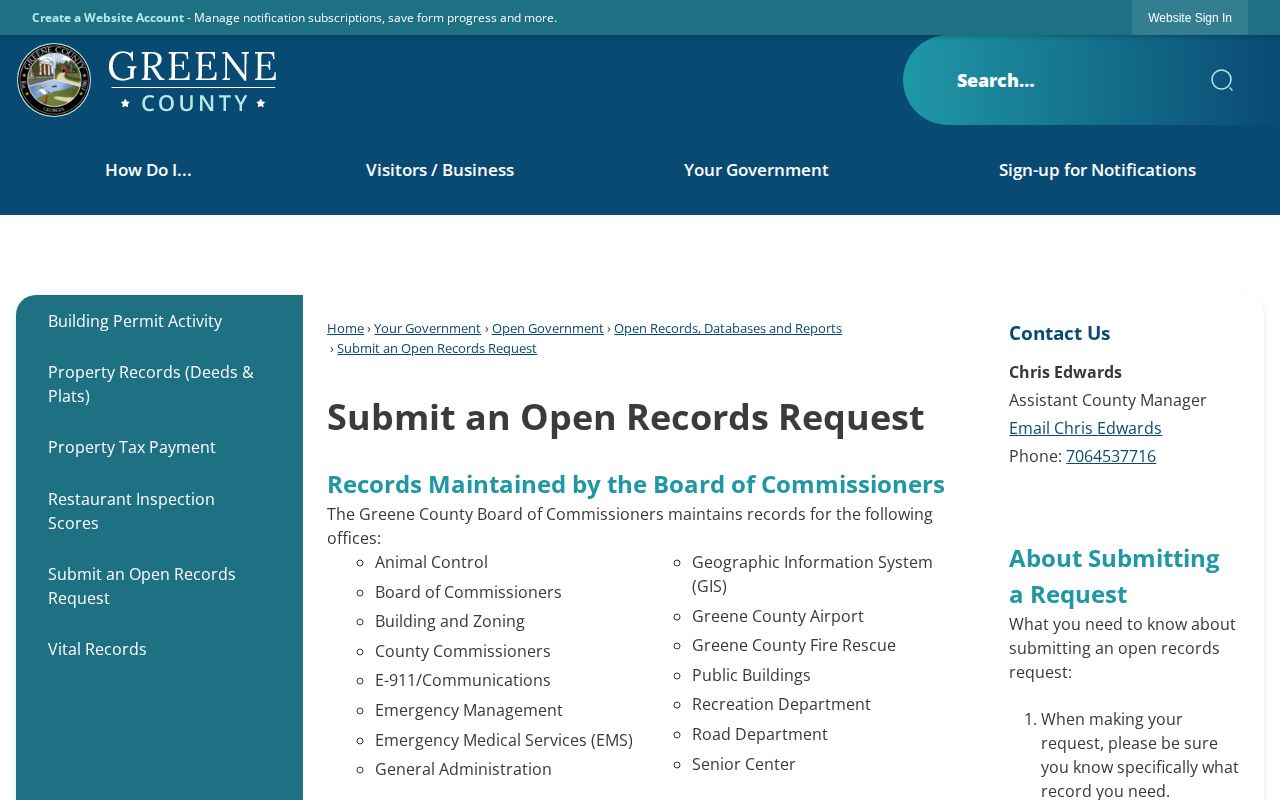The width and height of the screenshot is (1280, 800).
Task: Click the 'Recreation Department' list item
Action: tap(781, 704)
